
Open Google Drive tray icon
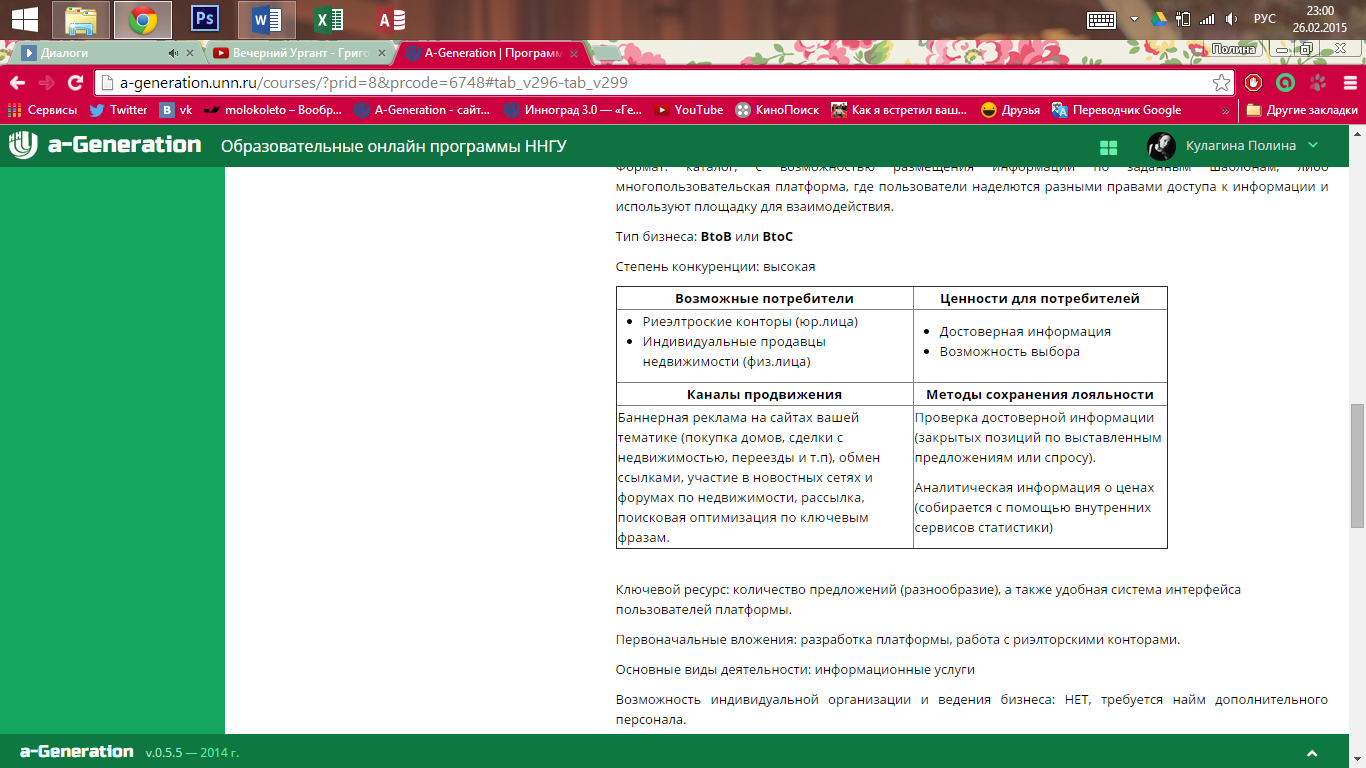[1160, 19]
